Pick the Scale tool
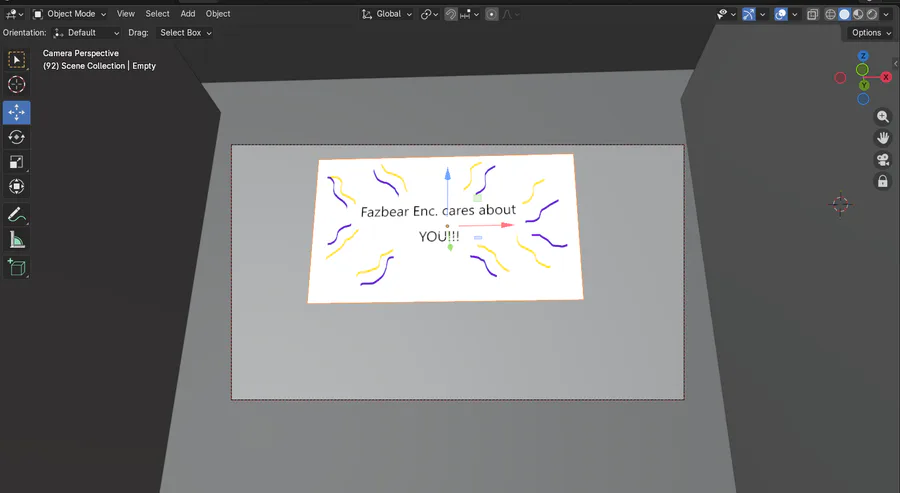The width and height of the screenshot is (900, 493). [x=16, y=162]
